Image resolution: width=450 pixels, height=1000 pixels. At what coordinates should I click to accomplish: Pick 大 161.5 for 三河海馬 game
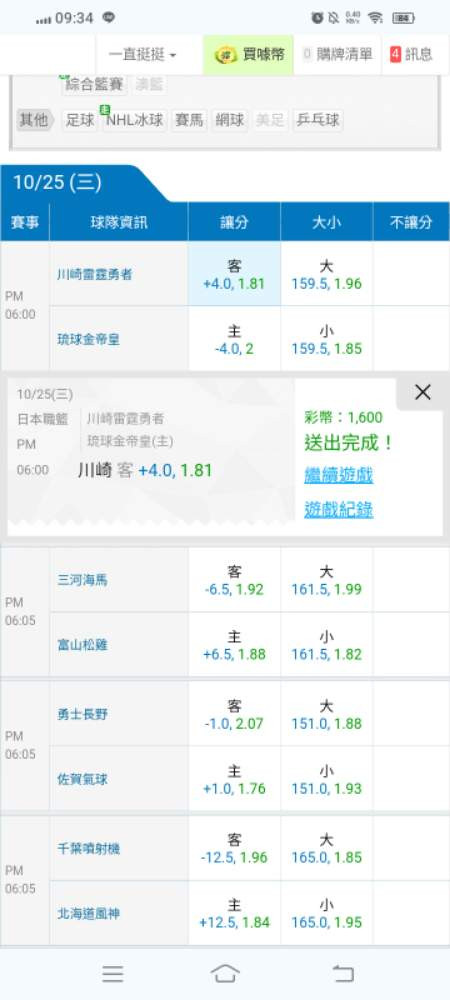click(326, 580)
